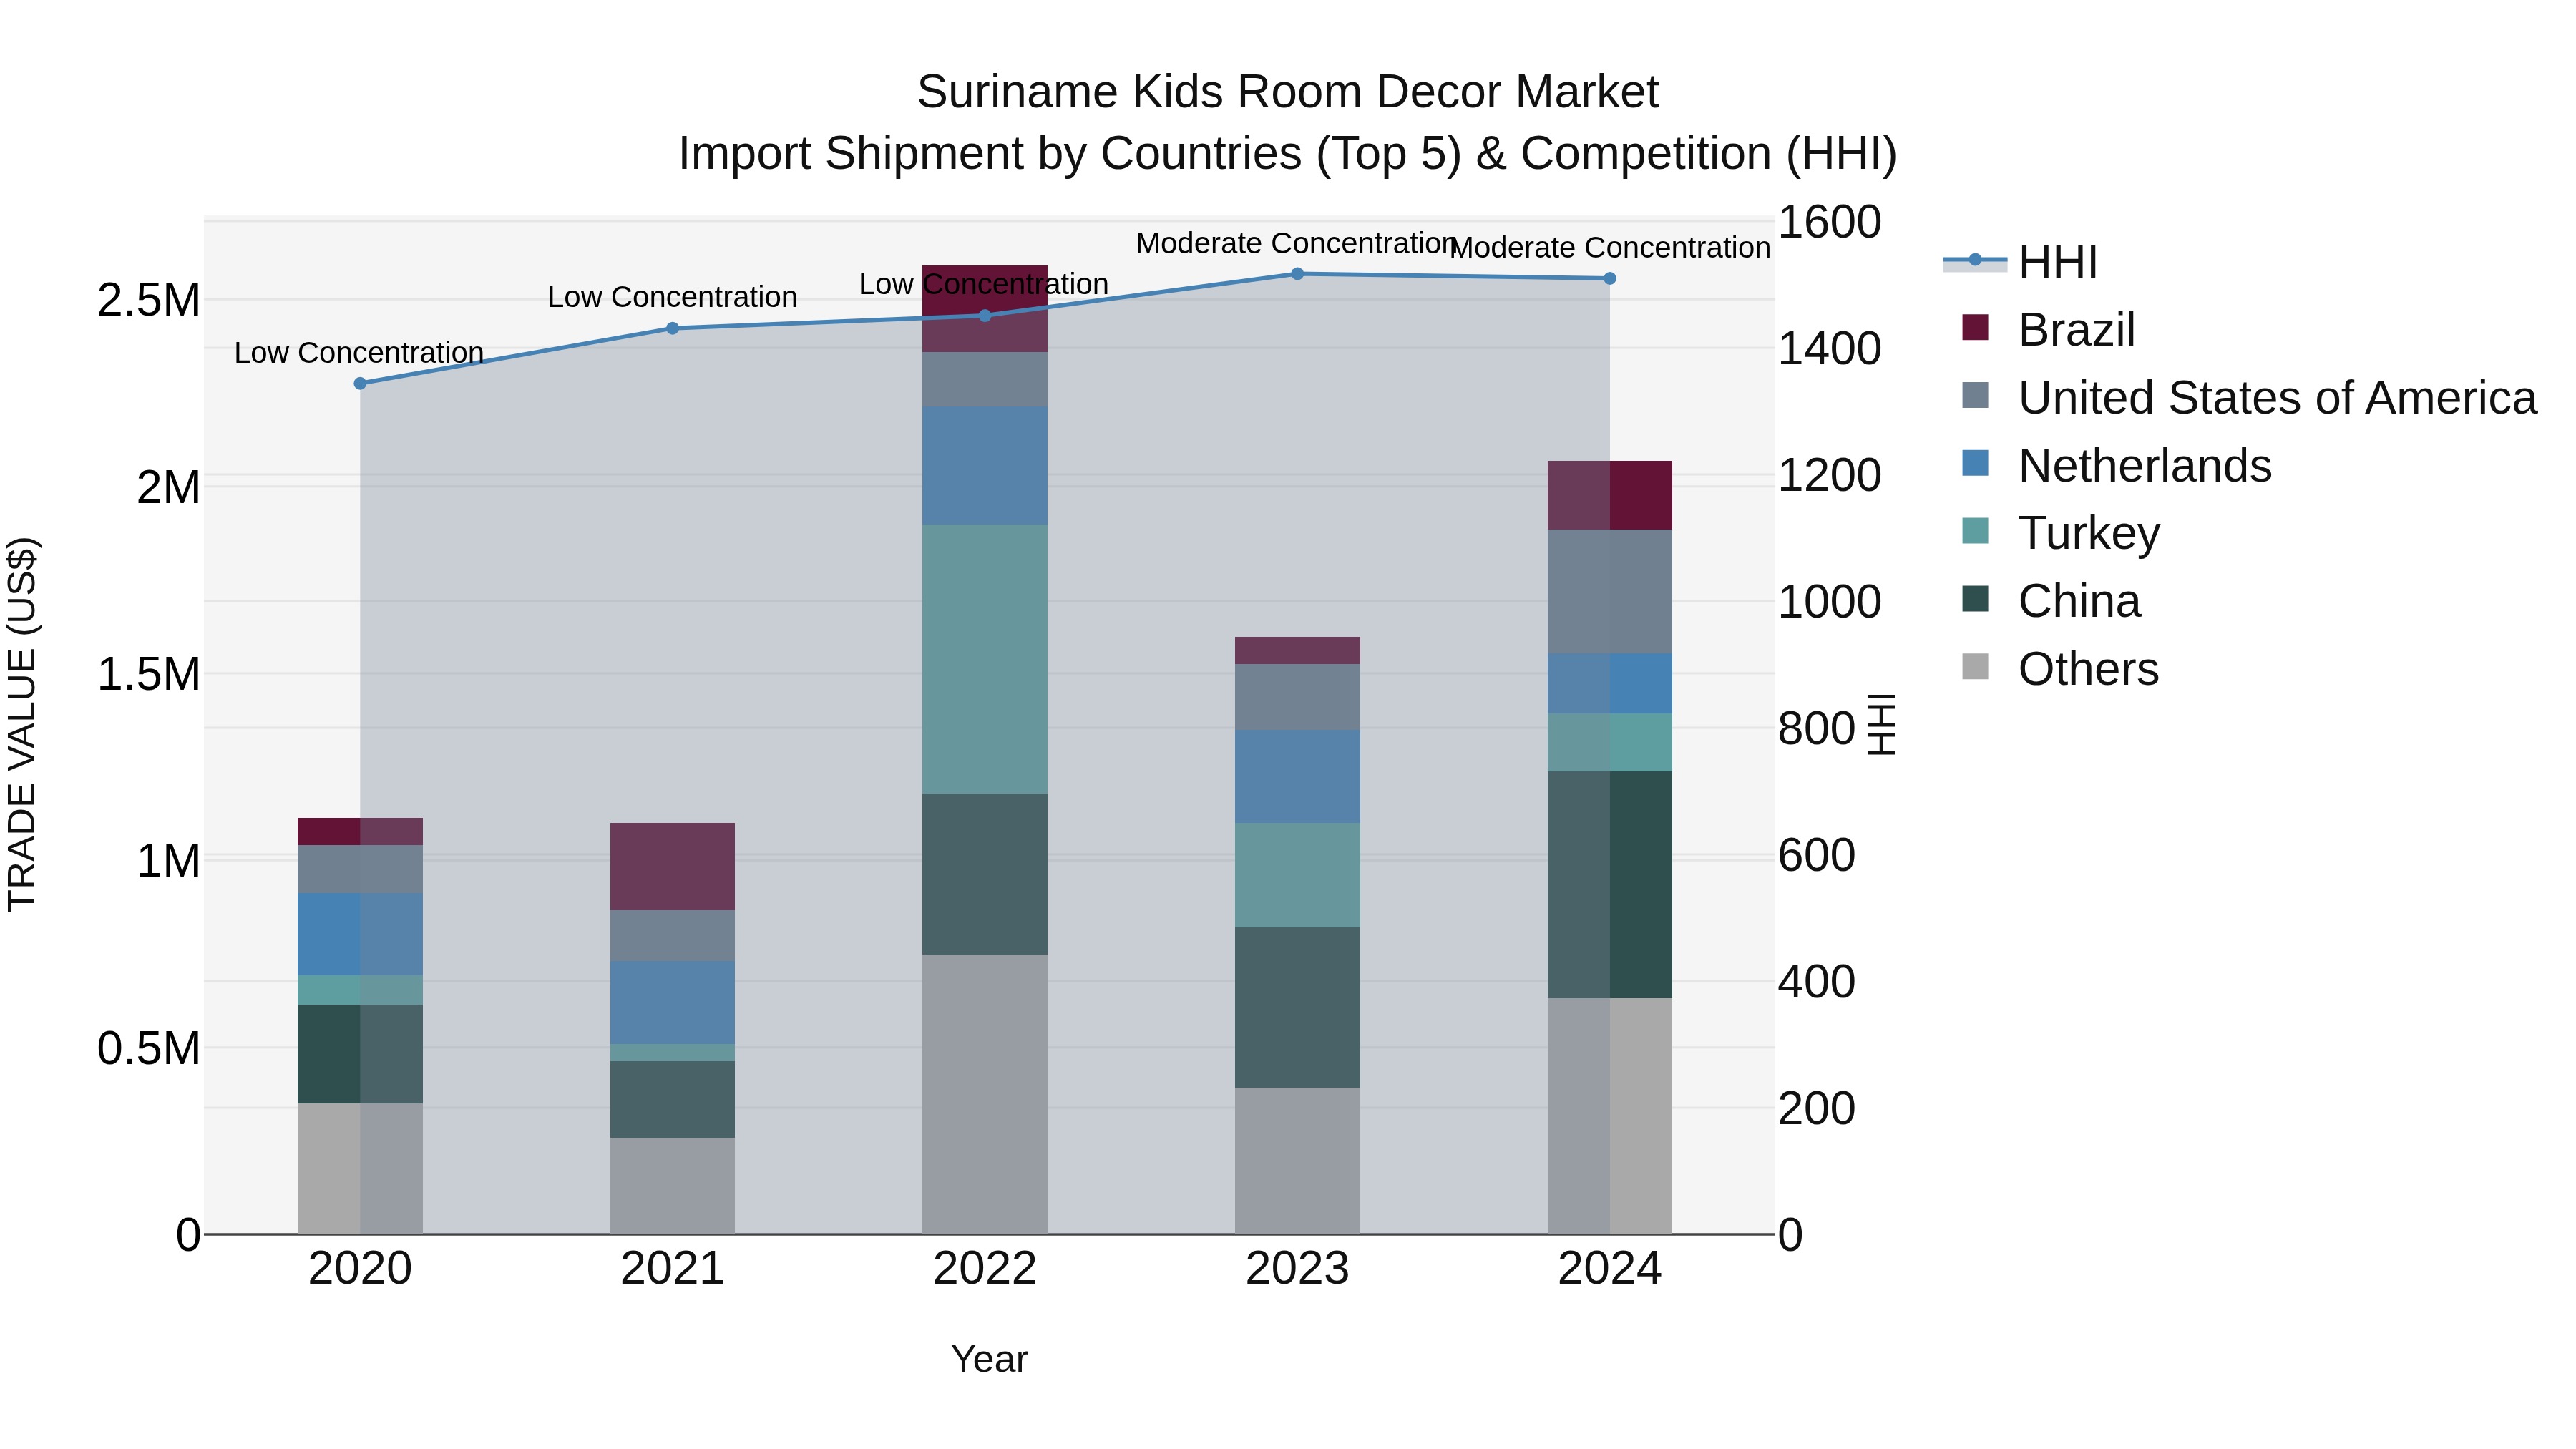Viewport: 2576px width, 1449px height.
Task: Click the 2021 Others bar segment
Action: pos(673,1186)
